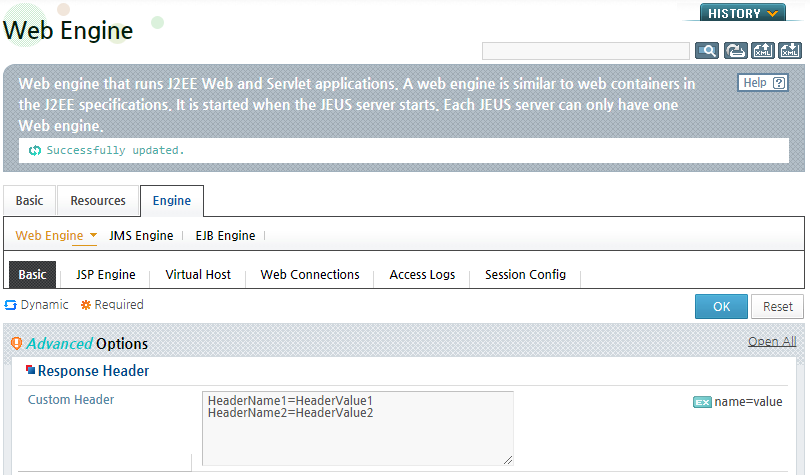
Task: Click the Advanced Options heading text
Action: (x=87, y=343)
